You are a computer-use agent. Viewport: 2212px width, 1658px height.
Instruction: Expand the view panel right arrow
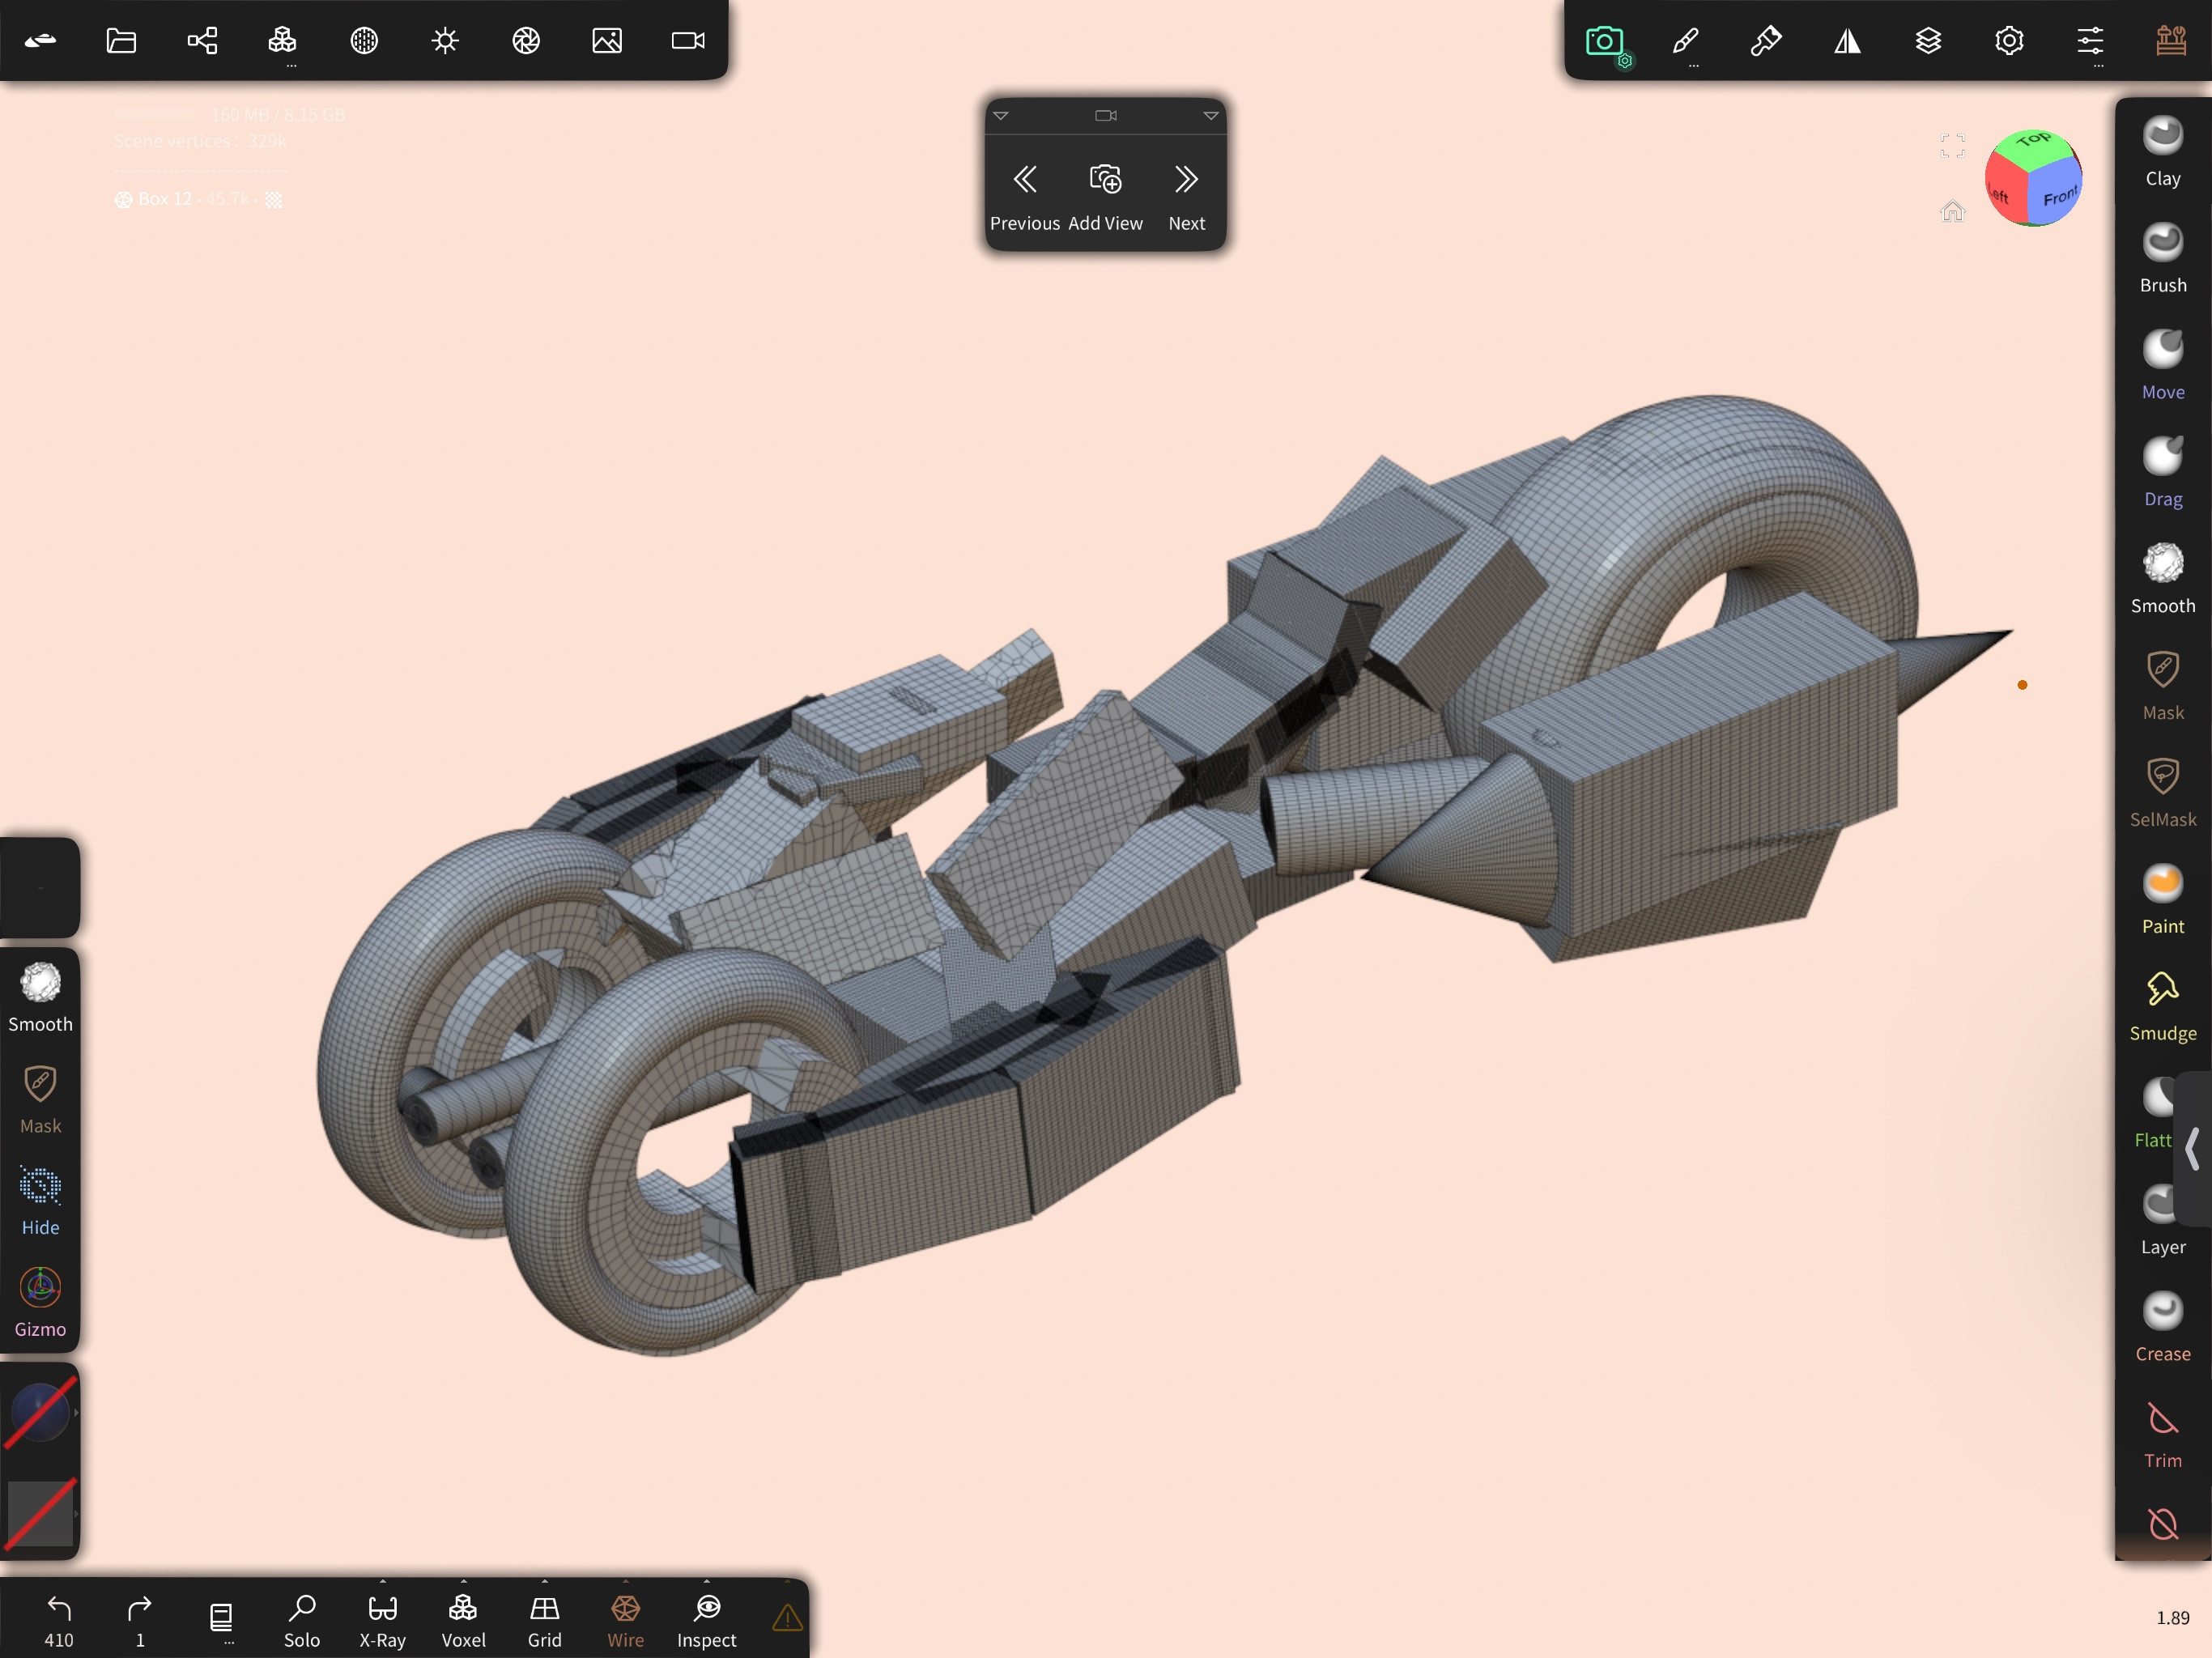pyautogui.click(x=1211, y=116)
